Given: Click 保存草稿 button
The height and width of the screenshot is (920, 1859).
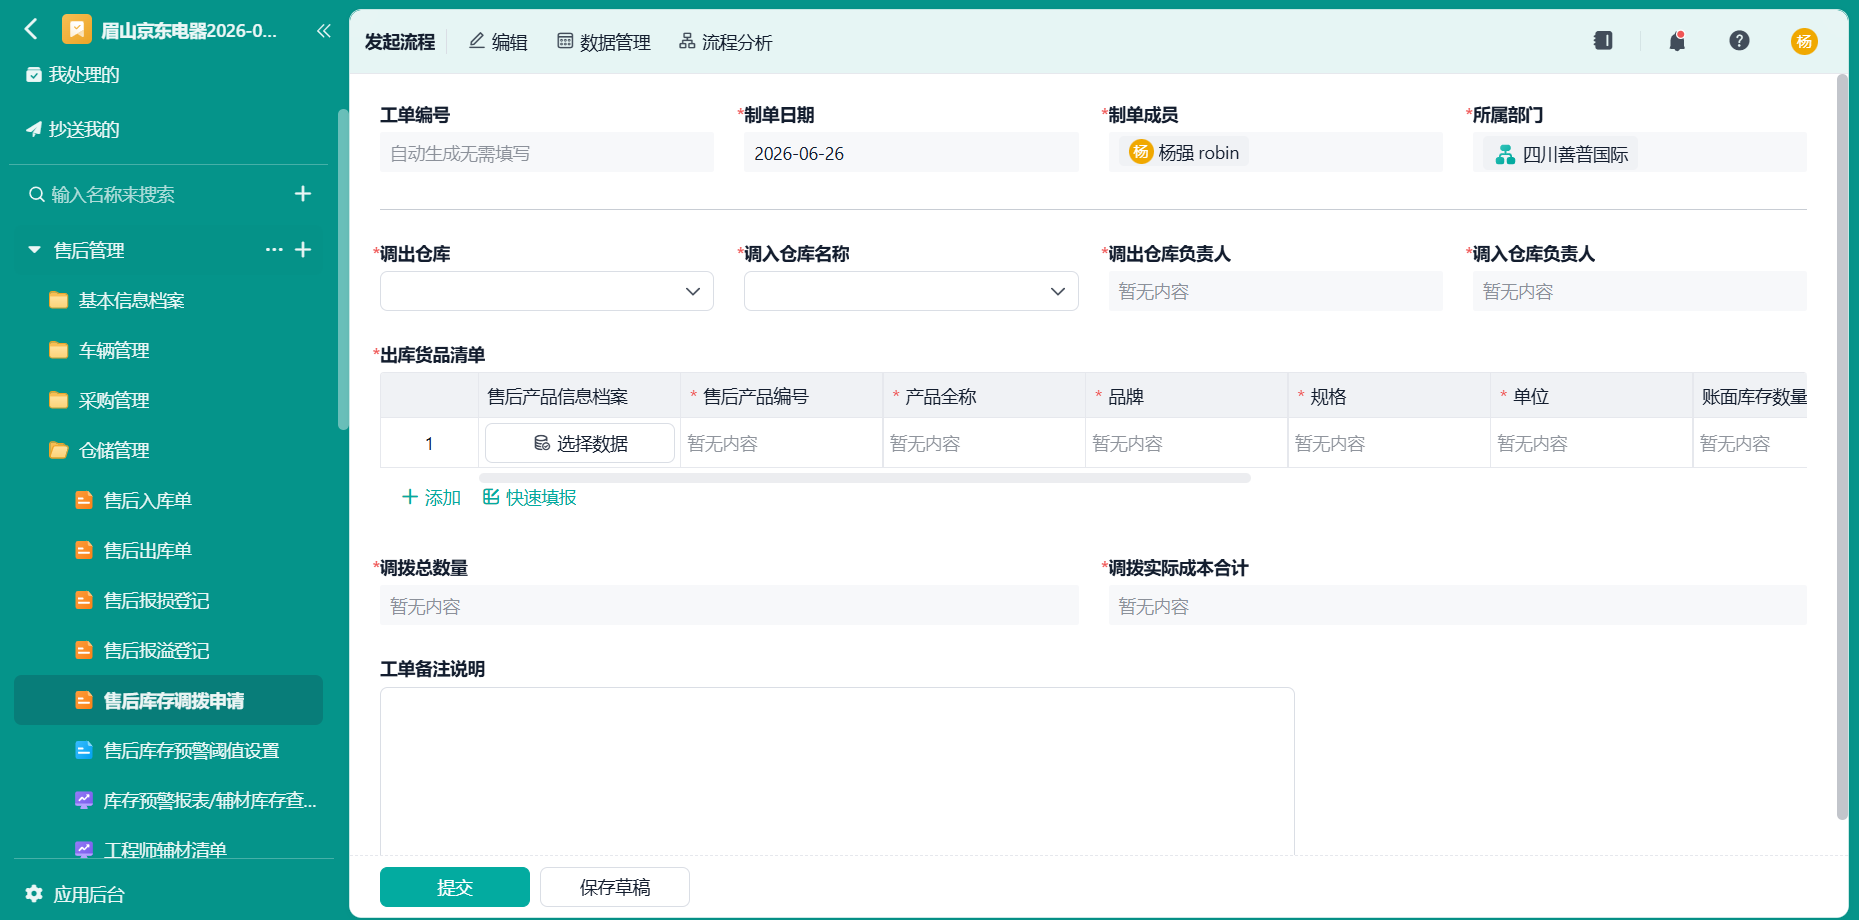Looking at the screenshot, I should click(615, 887).
